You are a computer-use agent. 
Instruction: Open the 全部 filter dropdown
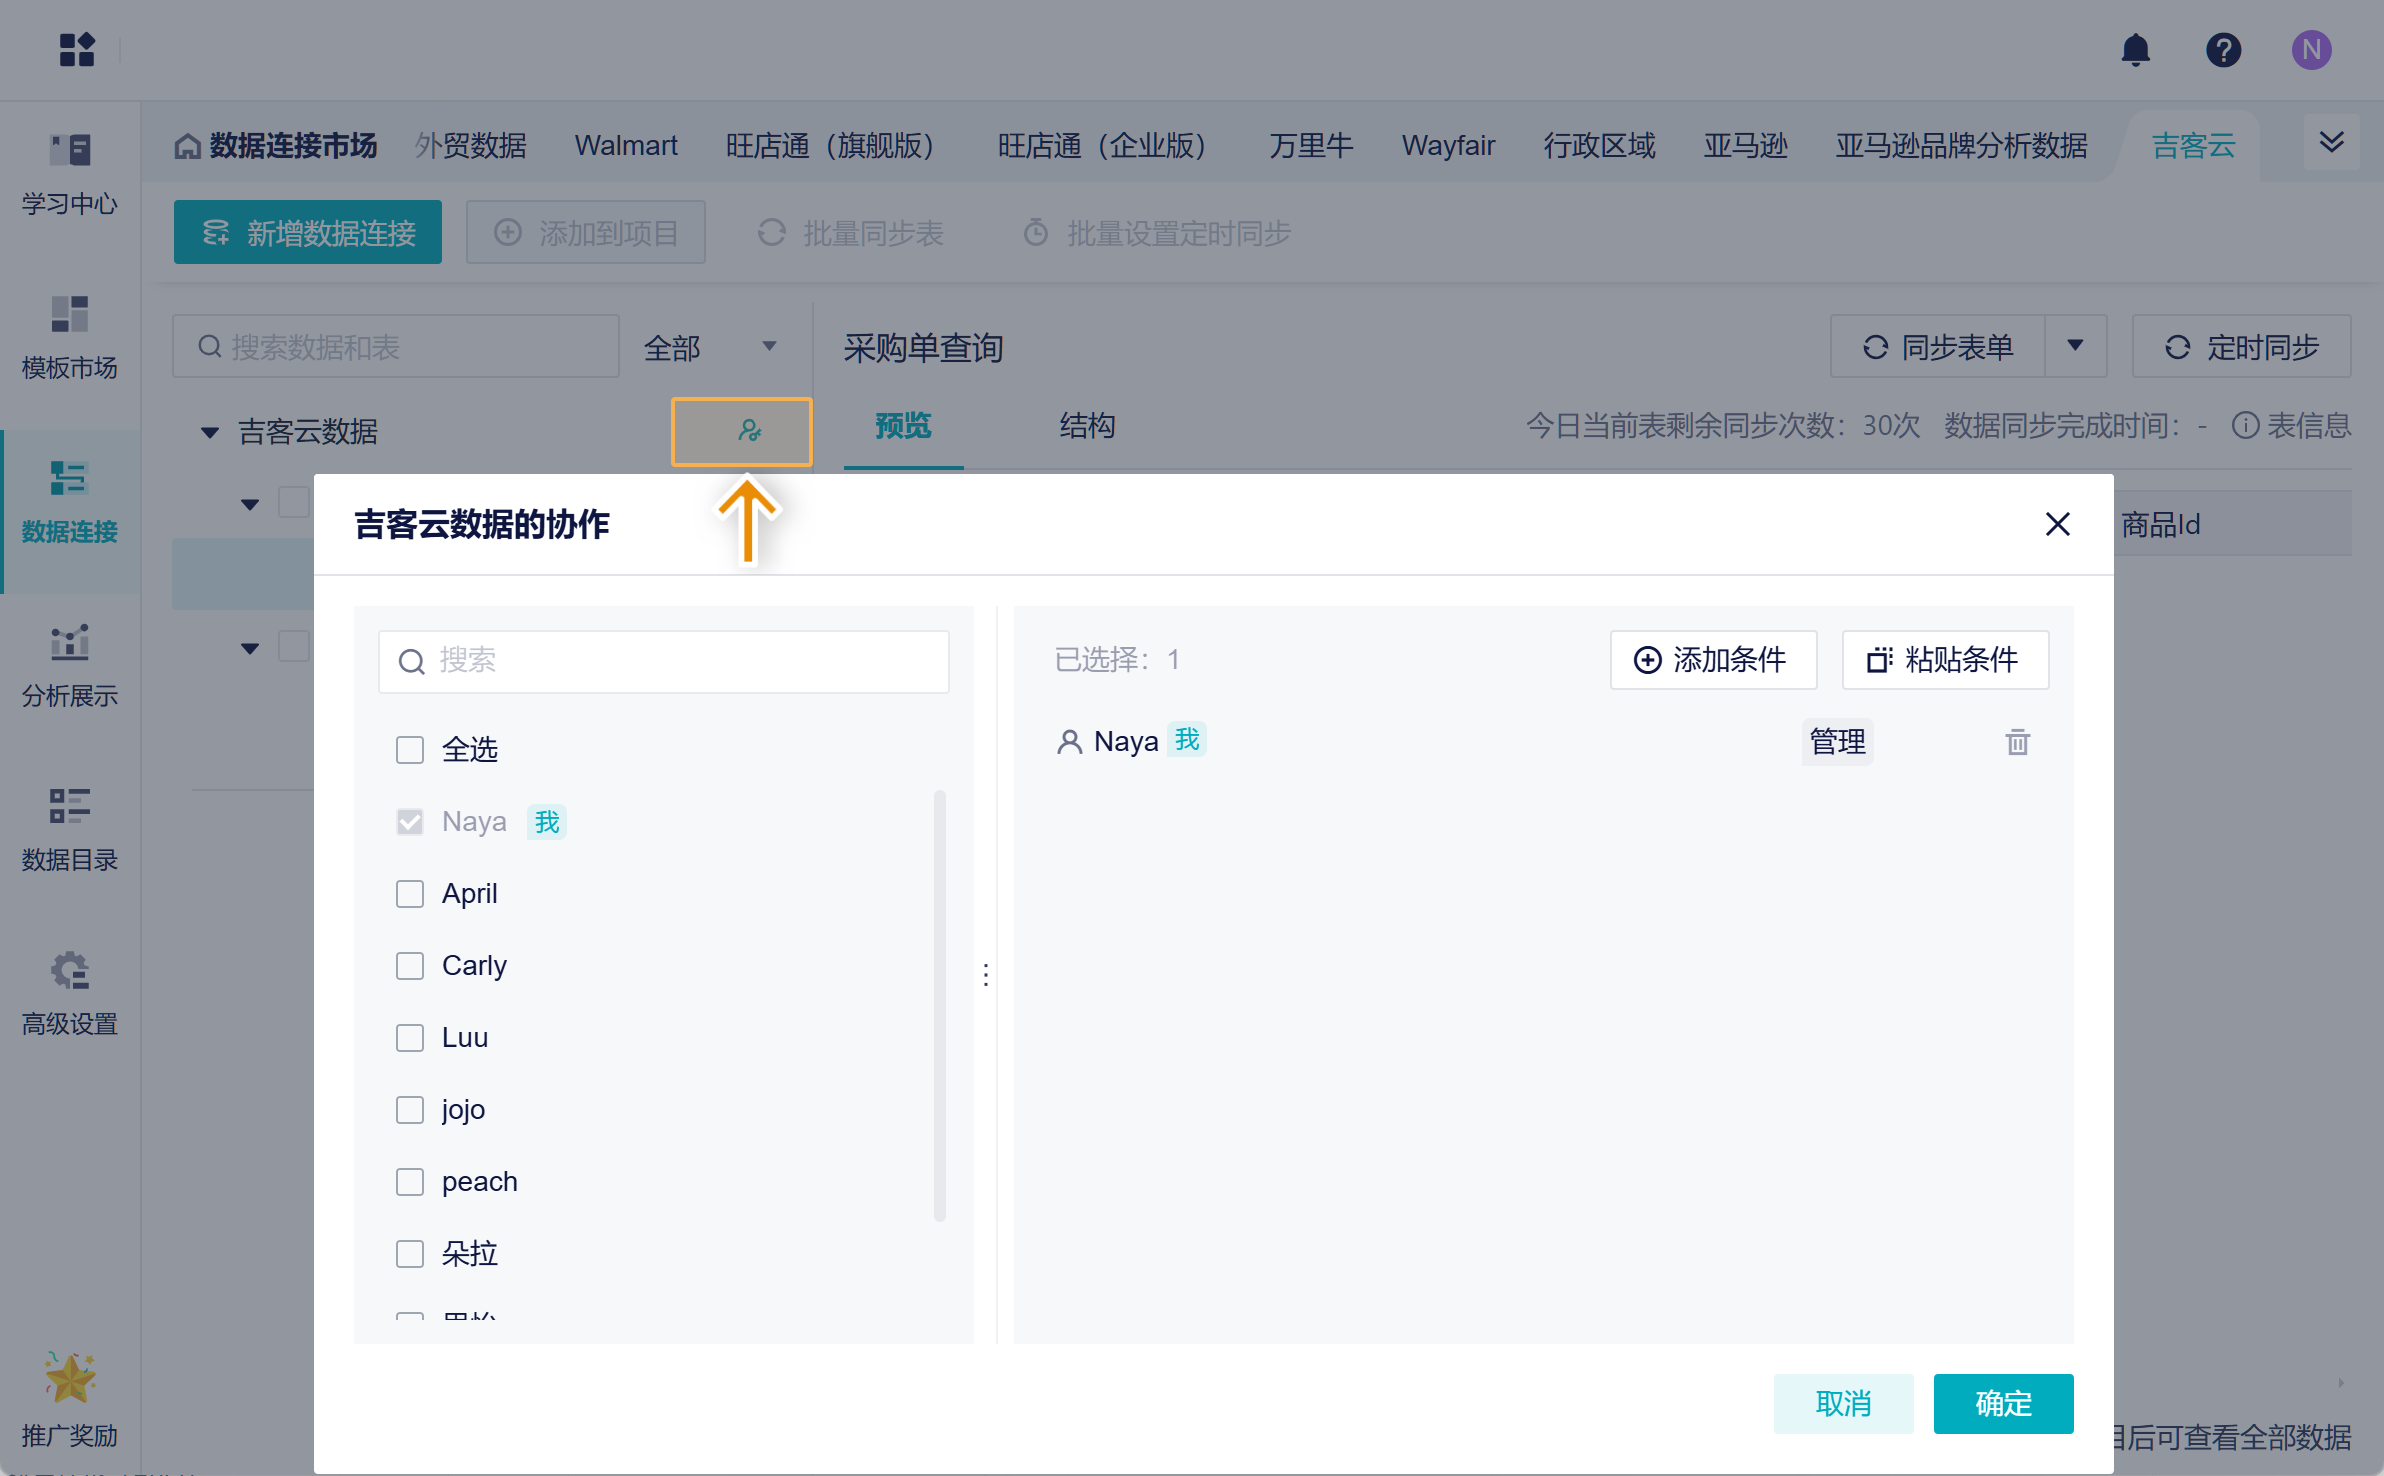pyautogui.click(x=711, y=348)
